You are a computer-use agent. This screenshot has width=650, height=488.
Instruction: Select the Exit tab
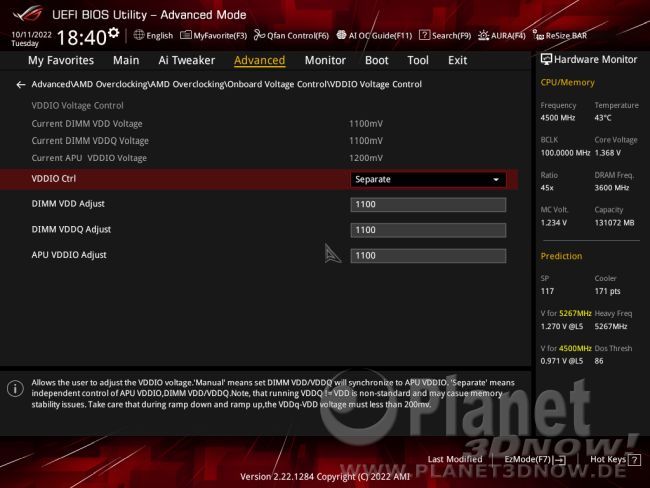[457, 61]
